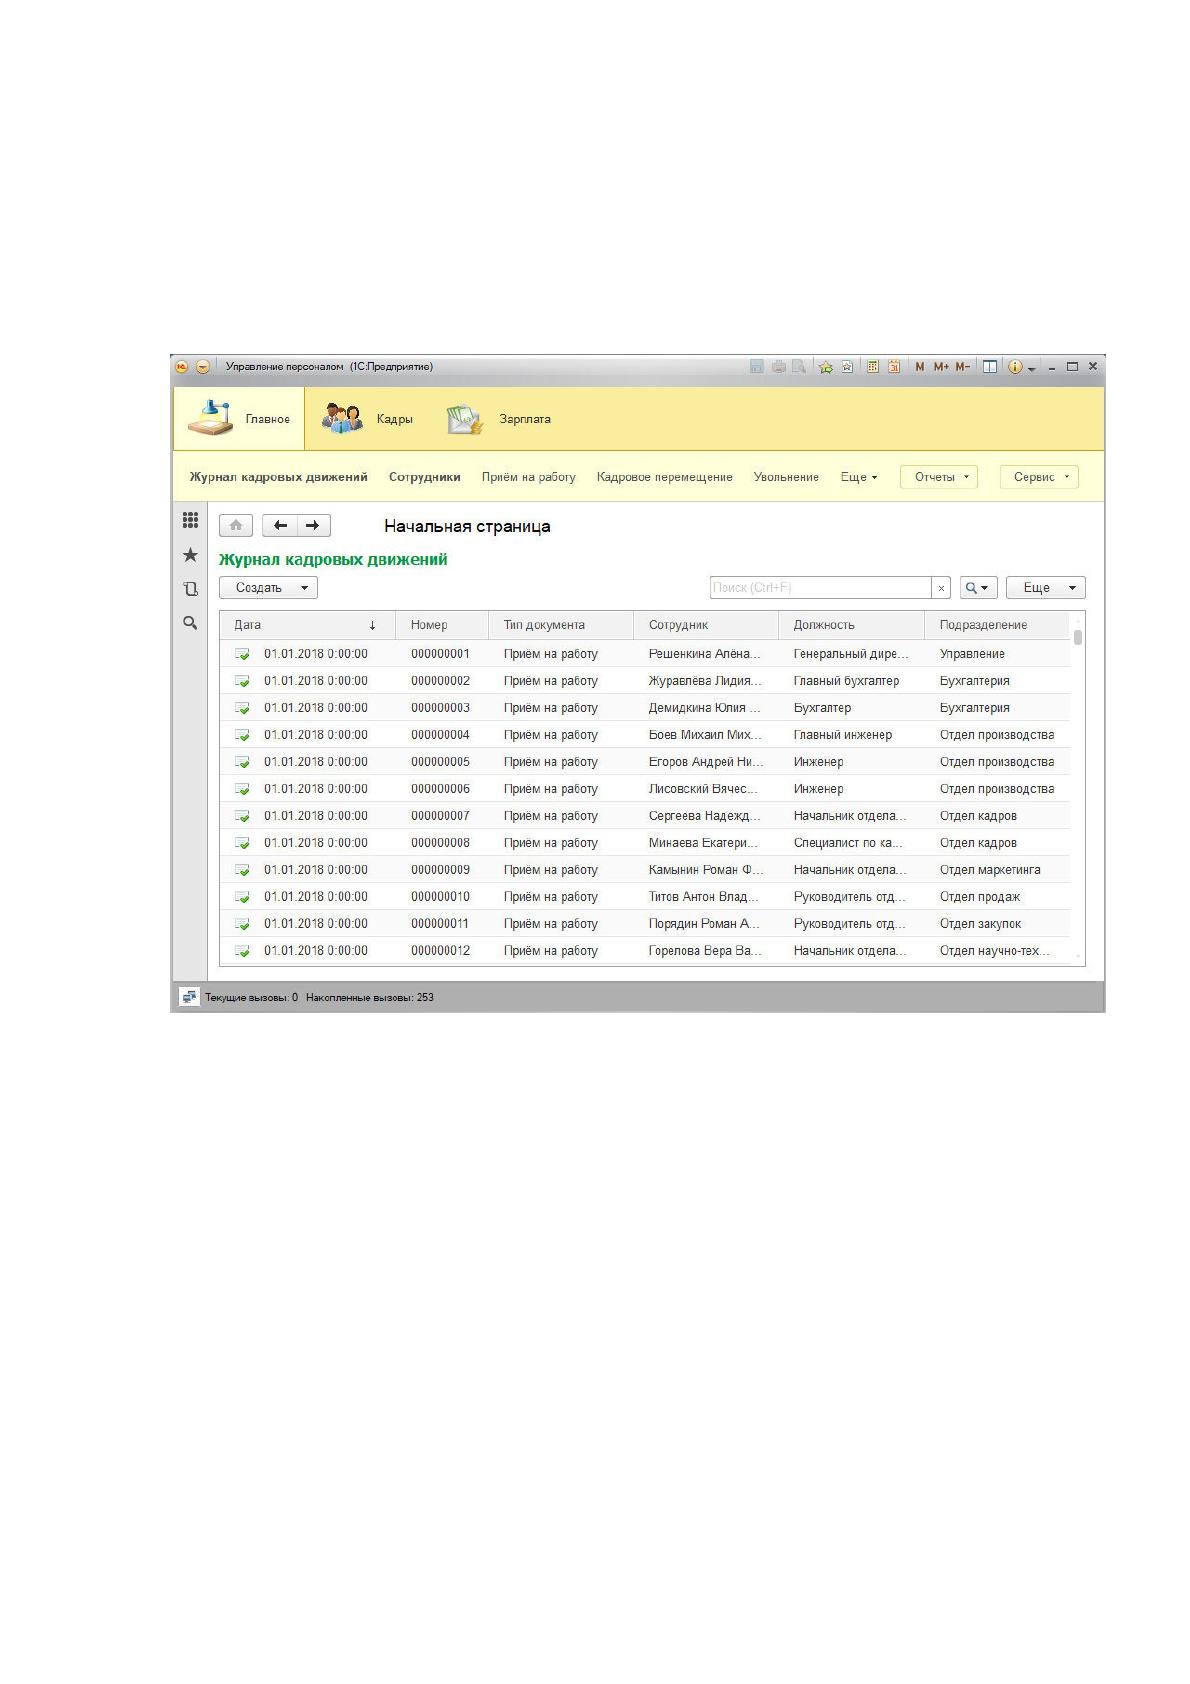
Task: Click the Print icon in the title bar
Action: tap(778, 367)
